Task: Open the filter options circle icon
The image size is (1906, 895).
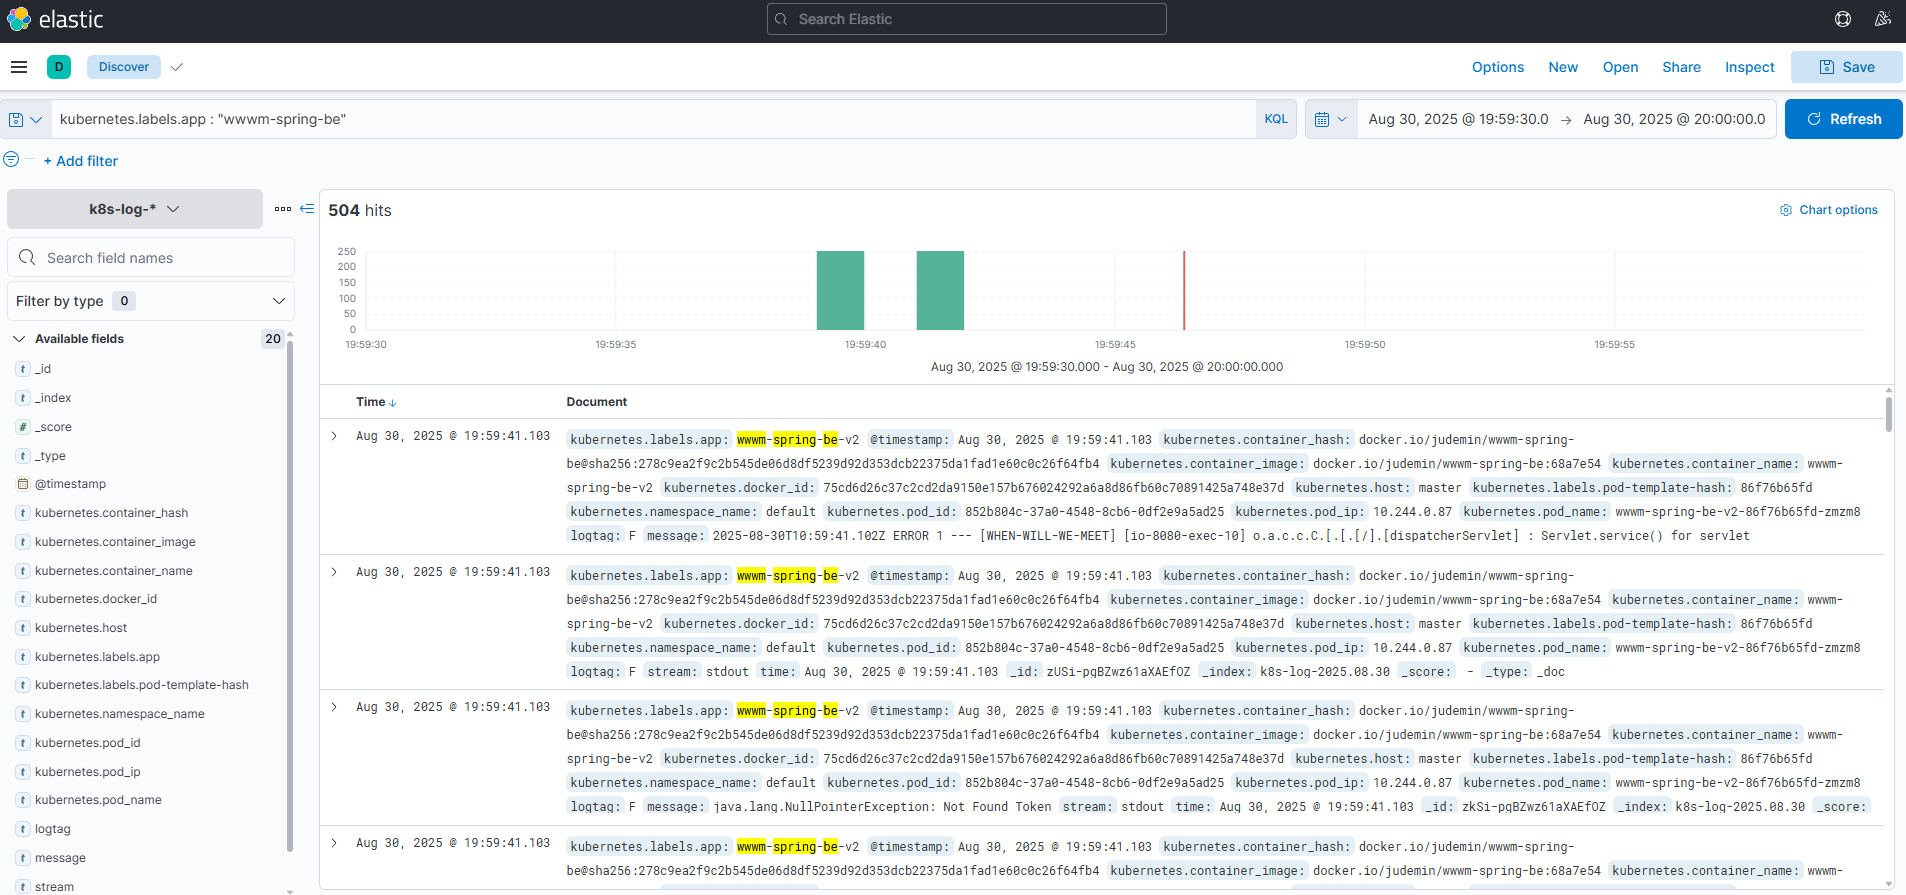Action: (x=12, y=159)
